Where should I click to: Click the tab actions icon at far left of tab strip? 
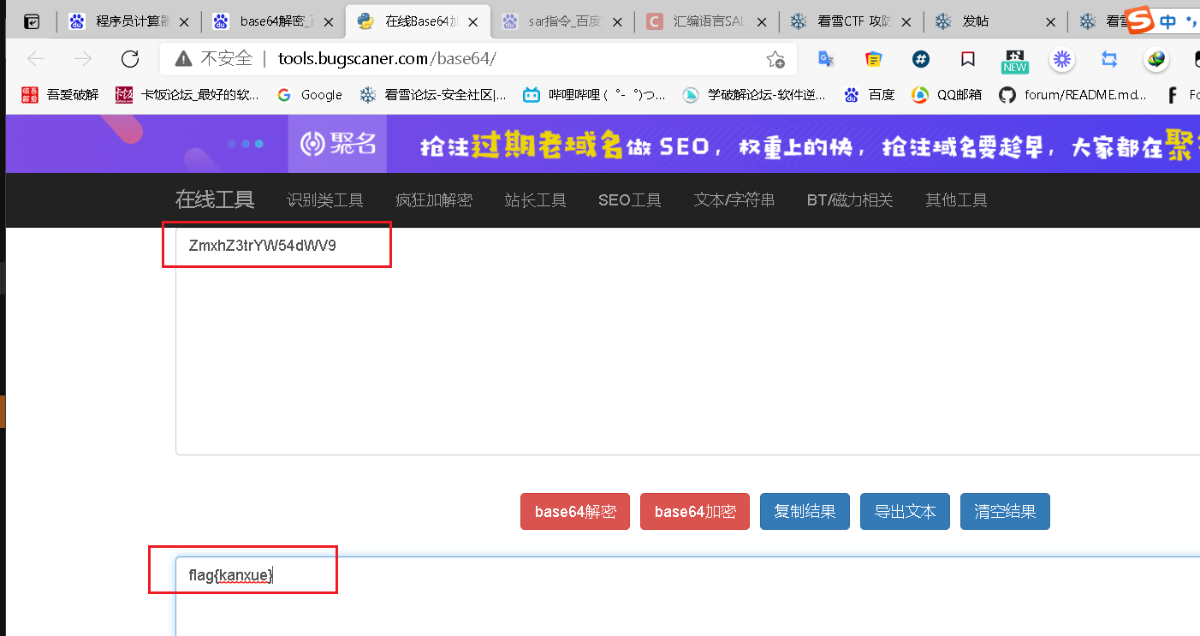click(x=32, y=21)
